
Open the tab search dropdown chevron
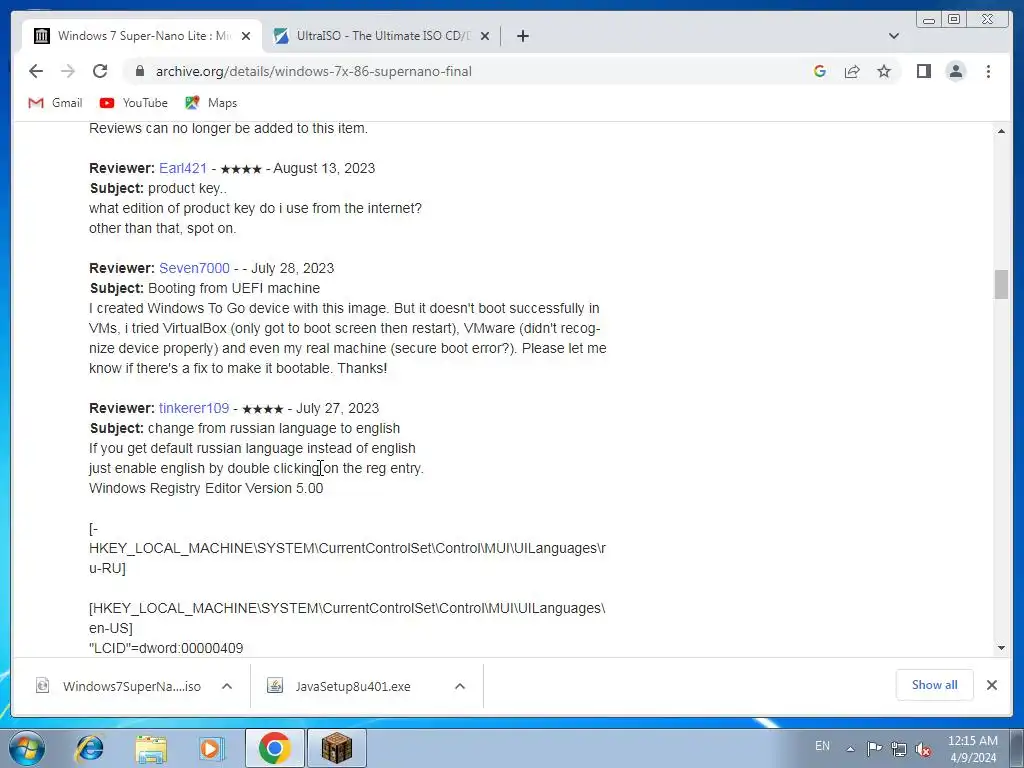[894, 36]
